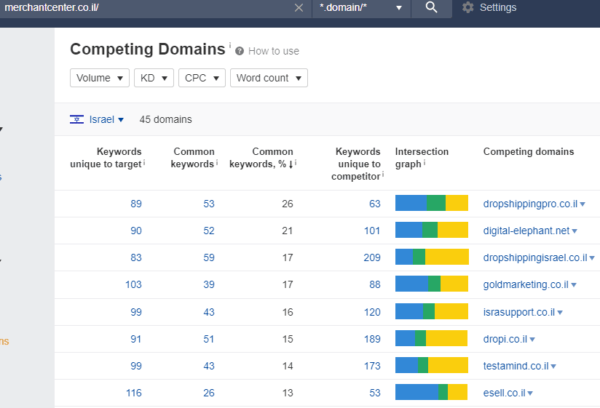
Task: Click unique-to-target value 90
Action: 136,231
